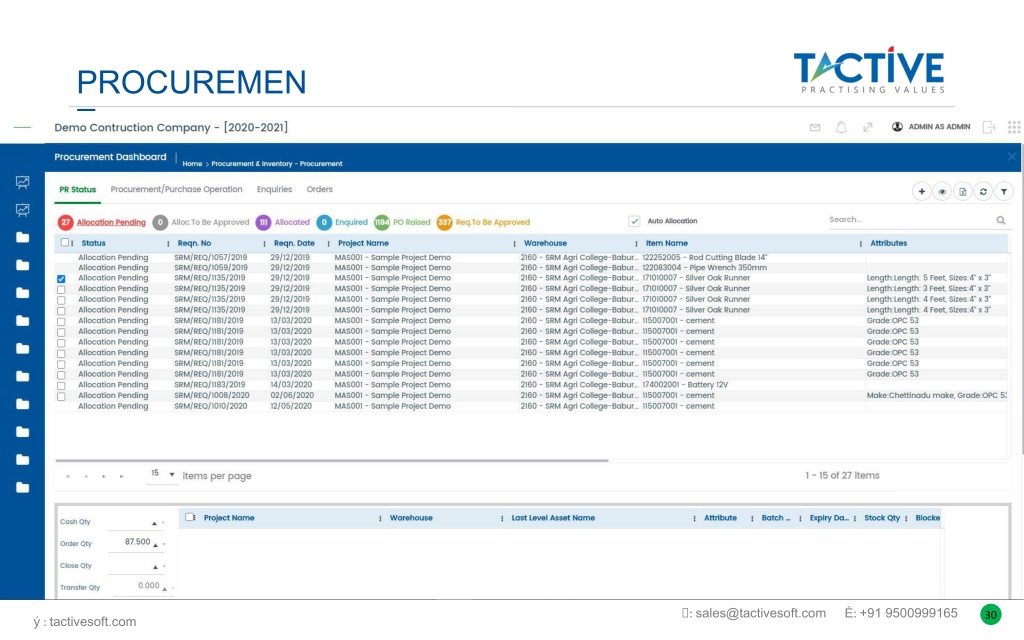The height and width of the screenshot is (640, 1024).
Task: Filter by PO Raised status badge
Action: pyautogui.click(x=402, y=223)
